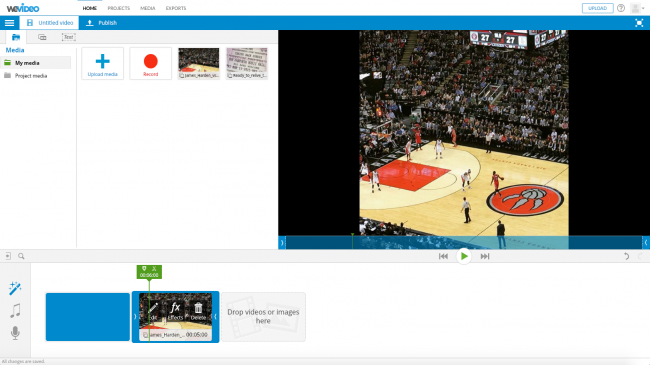Open the user account avatar menu
The width and height of the screenshot is (650, 365).
tap(636, 8)
